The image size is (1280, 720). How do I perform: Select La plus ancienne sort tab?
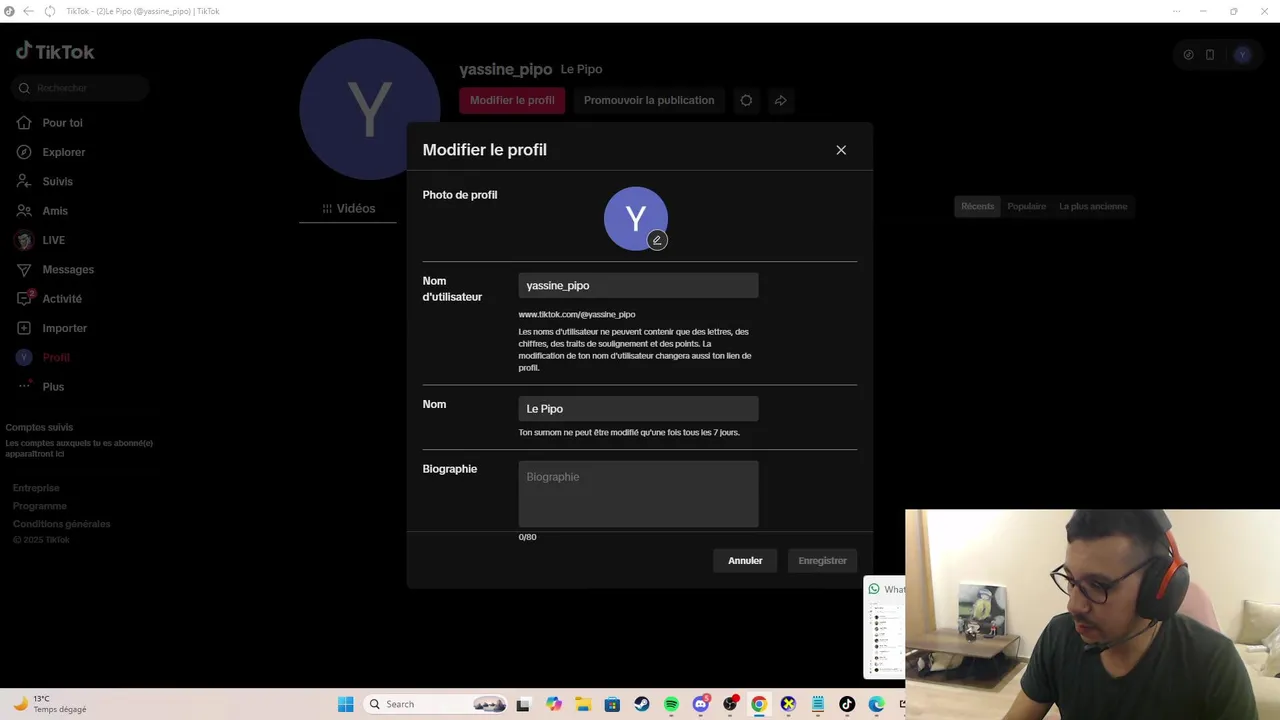[x=1093, y=206]
